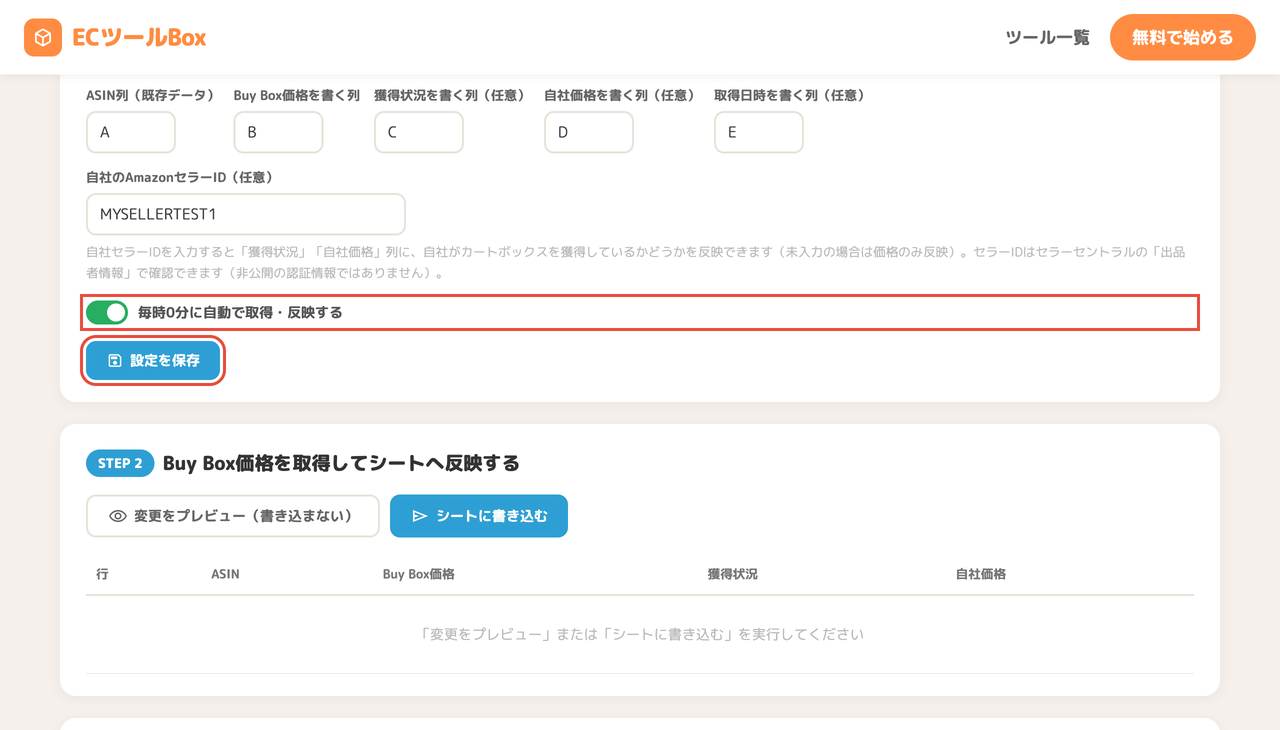Click the STEP 2 badge
The height and width of the screenshot is (730, 1280).
click(x=120, y=463)
